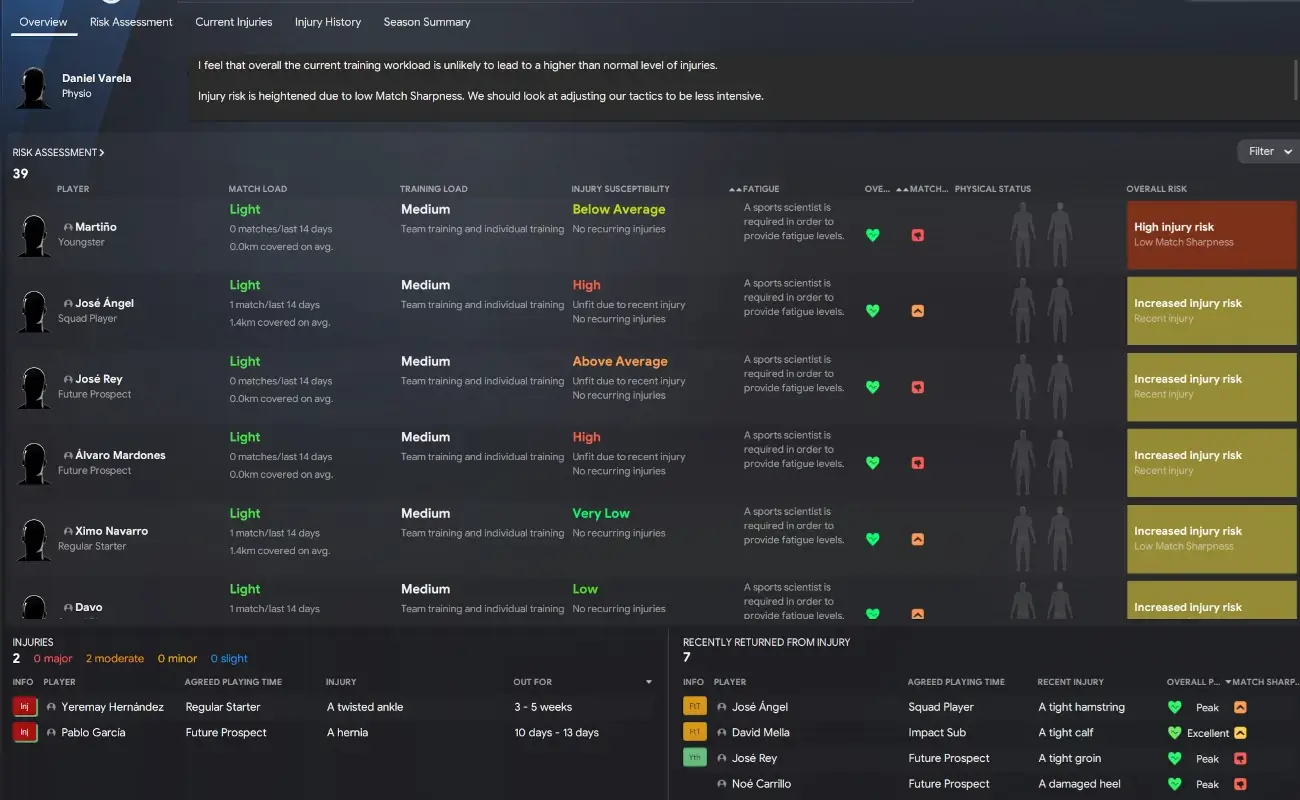Click Martiño's player portrait
Screen dimensions: 1300x800
(x=34, y=236)
